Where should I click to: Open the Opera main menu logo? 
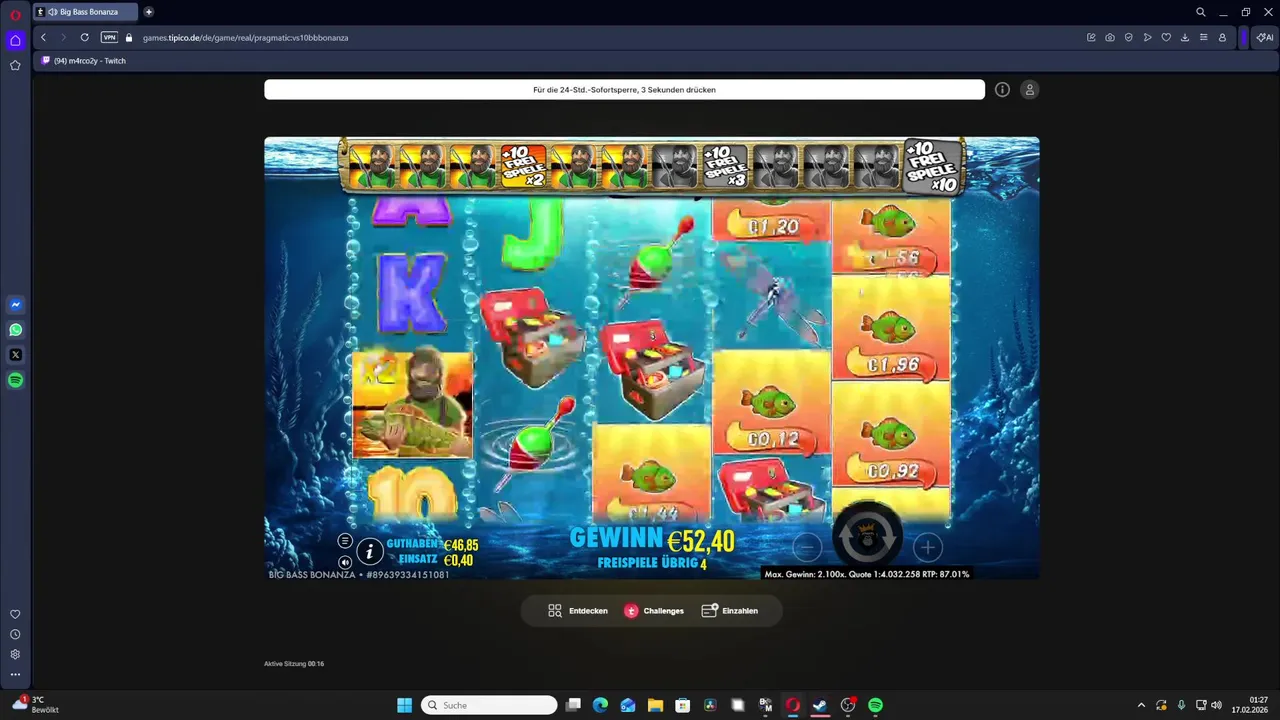[x=15, y=14]
